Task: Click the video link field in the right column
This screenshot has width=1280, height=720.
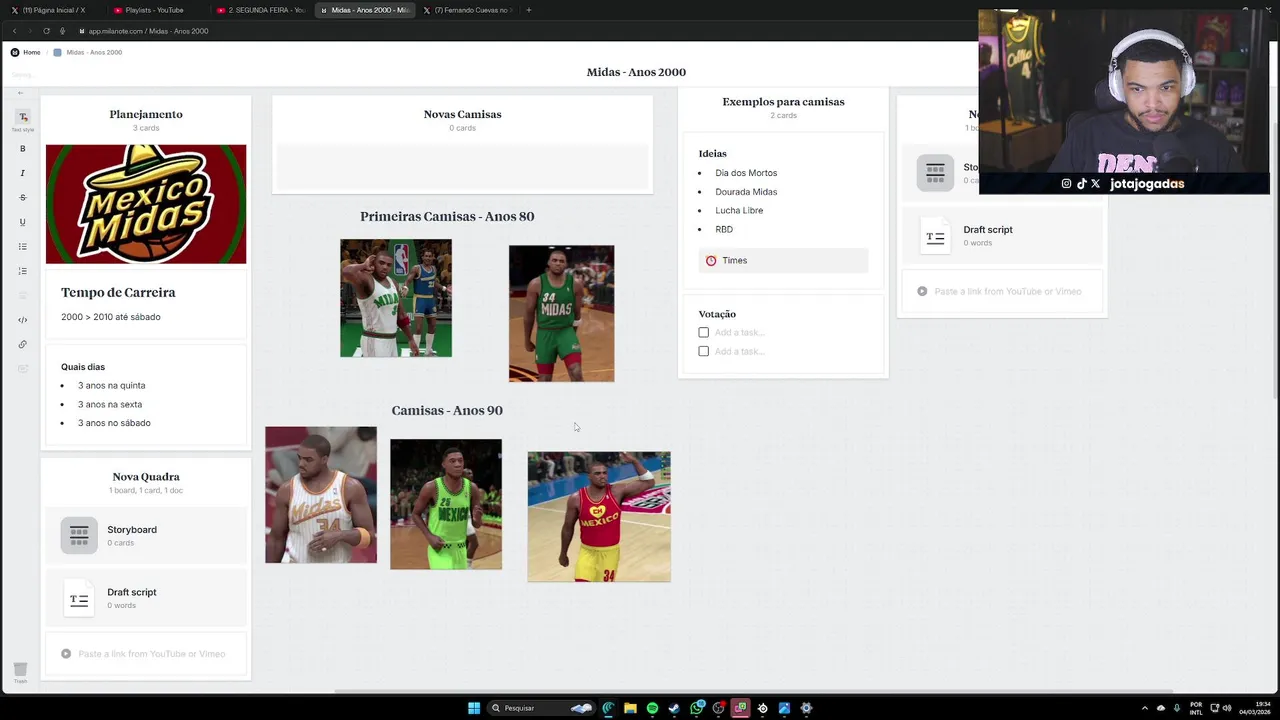Action: pos(1002,291)
